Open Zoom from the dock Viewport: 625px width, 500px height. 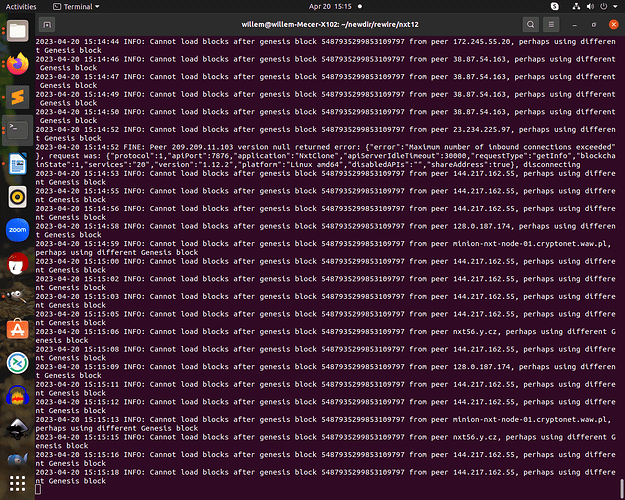coord(18,230)
